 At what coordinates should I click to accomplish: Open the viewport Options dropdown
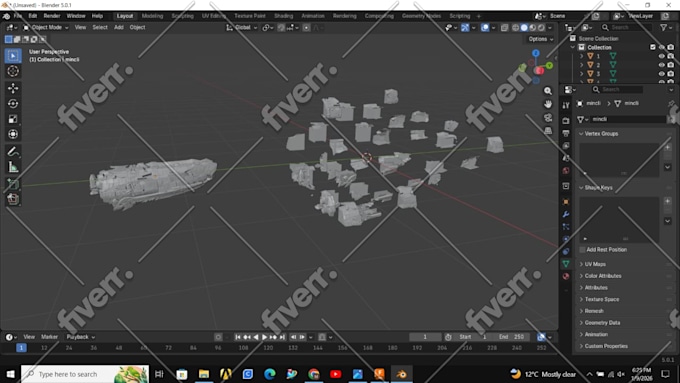pyautogui.click(x=540, y=39)
